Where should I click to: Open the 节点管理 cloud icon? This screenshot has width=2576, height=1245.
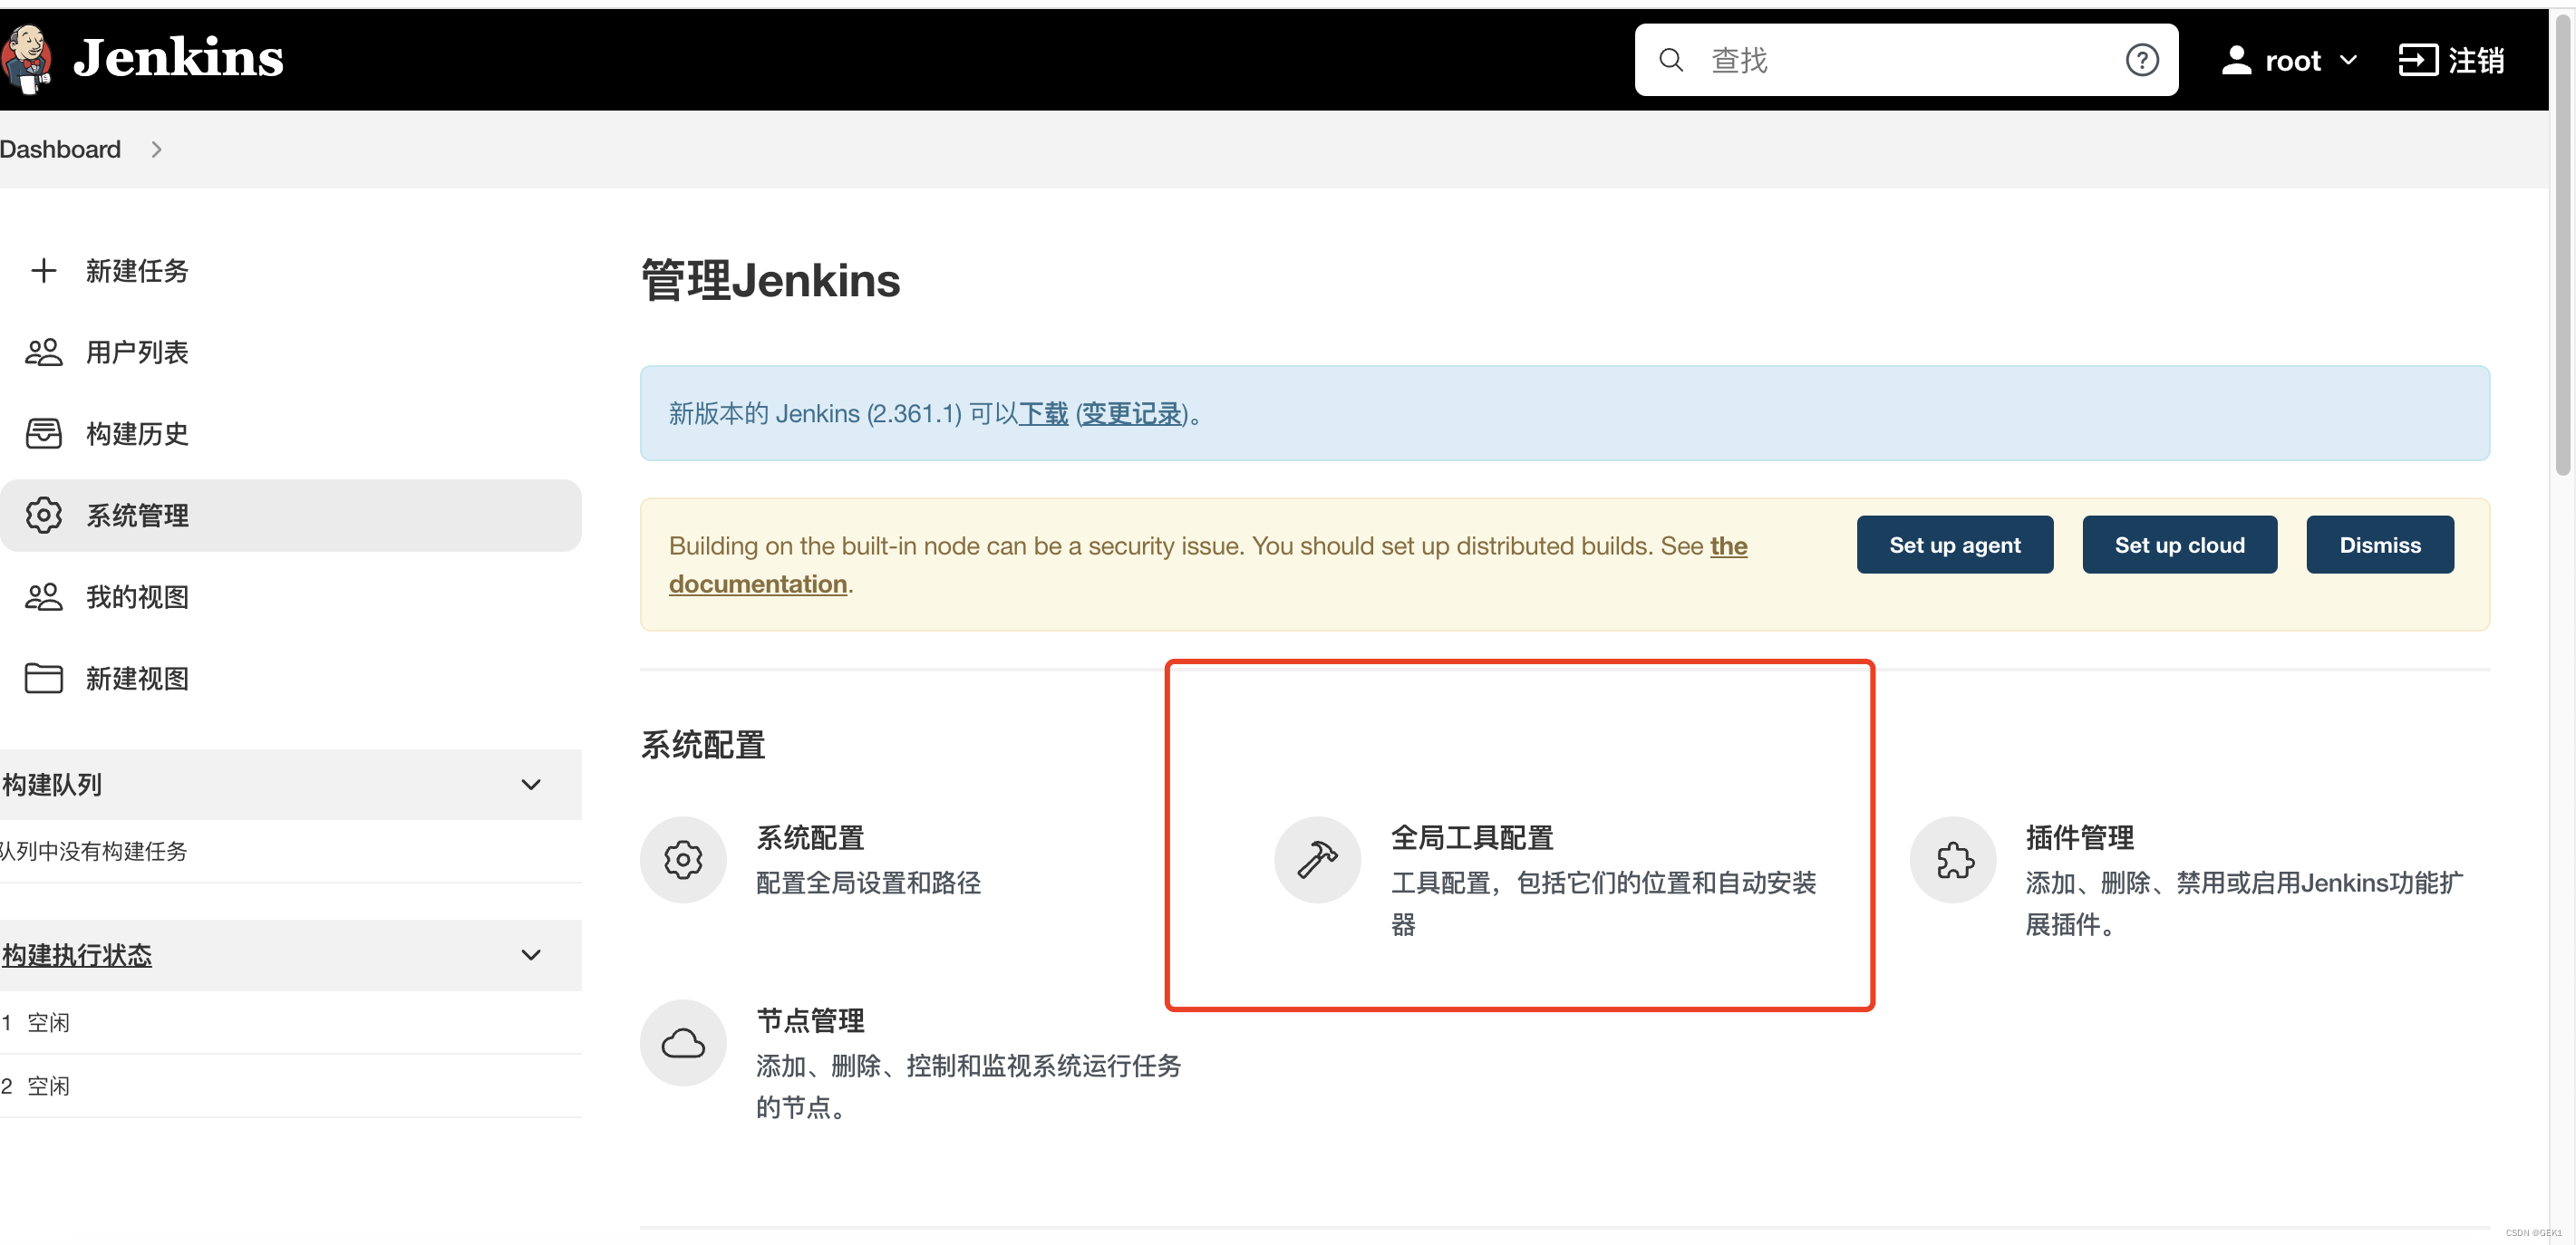pyautogui.click(x=683, y=1043)
